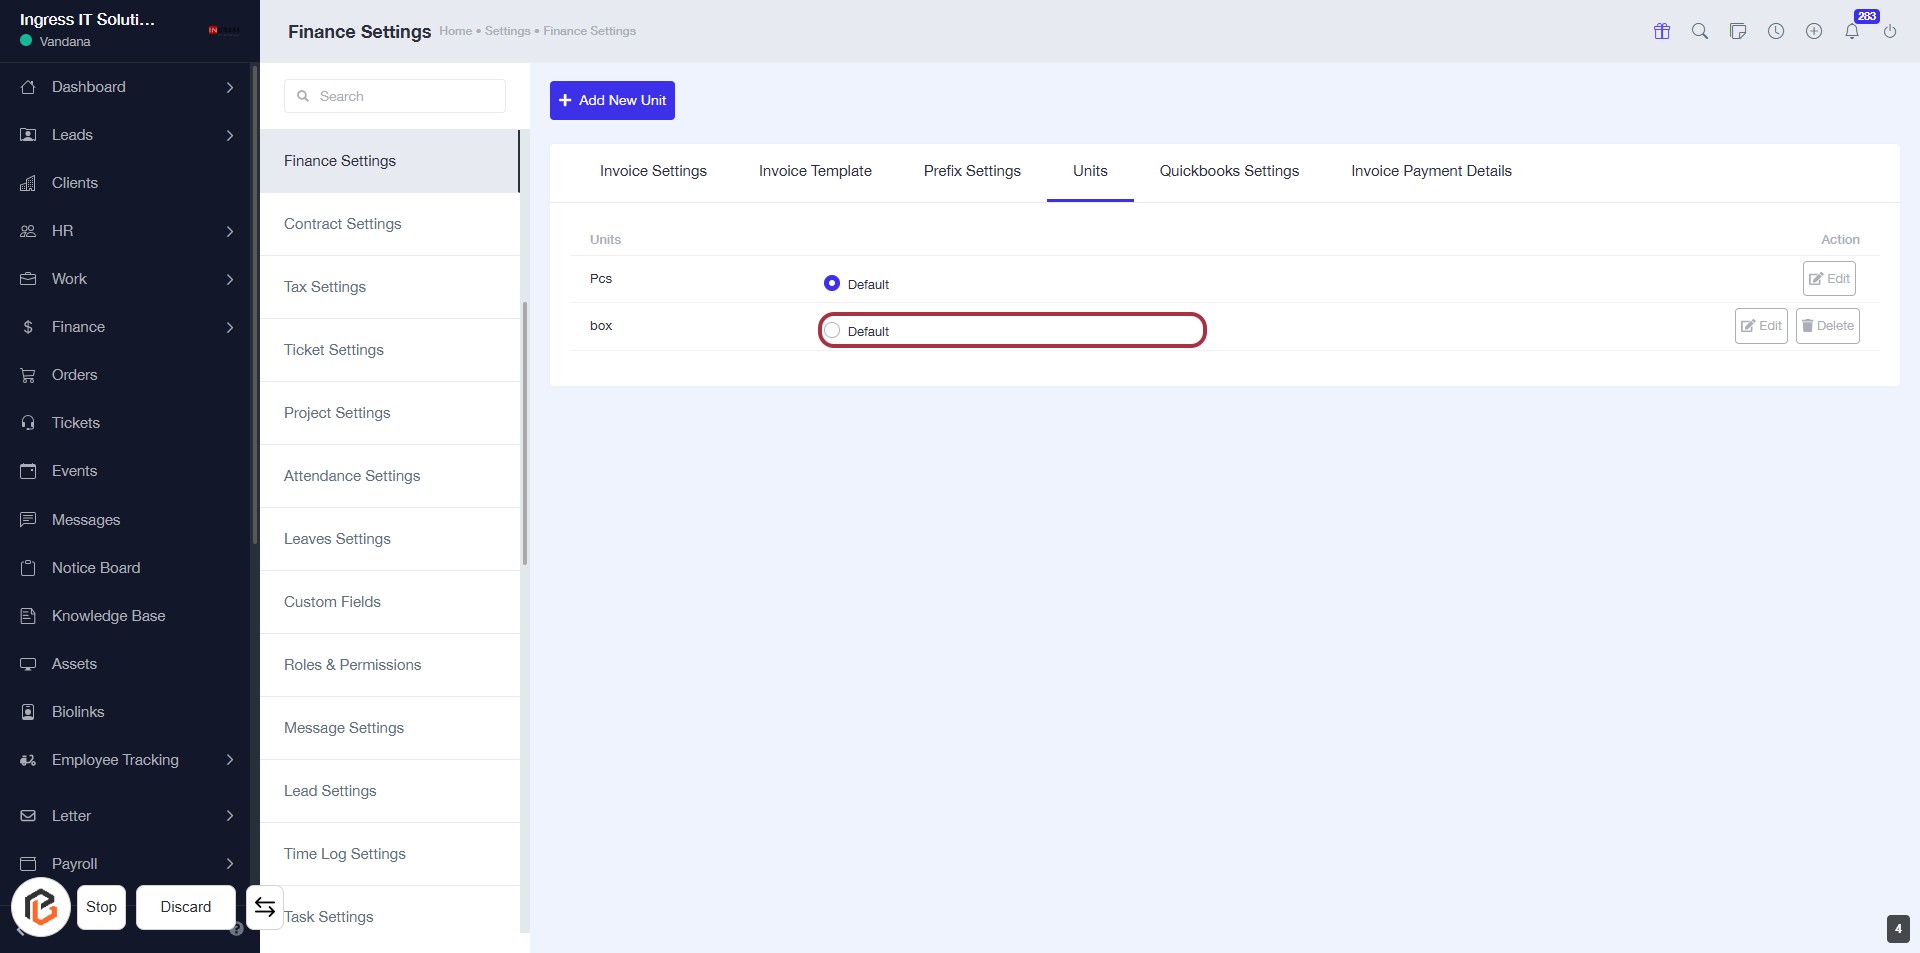1920x953 pixels.
Task: Expand the Payroll sidebar section
Action: click(230, 864)
